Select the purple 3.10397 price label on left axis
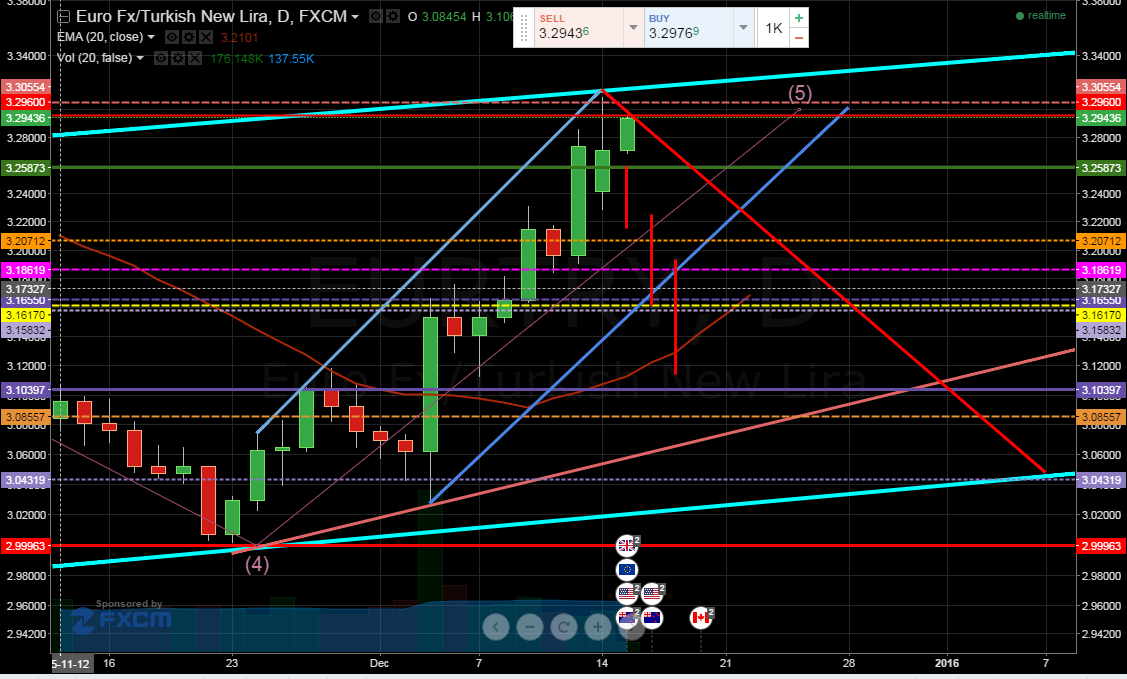1127x679 pixels. click(x=25, y=390)
